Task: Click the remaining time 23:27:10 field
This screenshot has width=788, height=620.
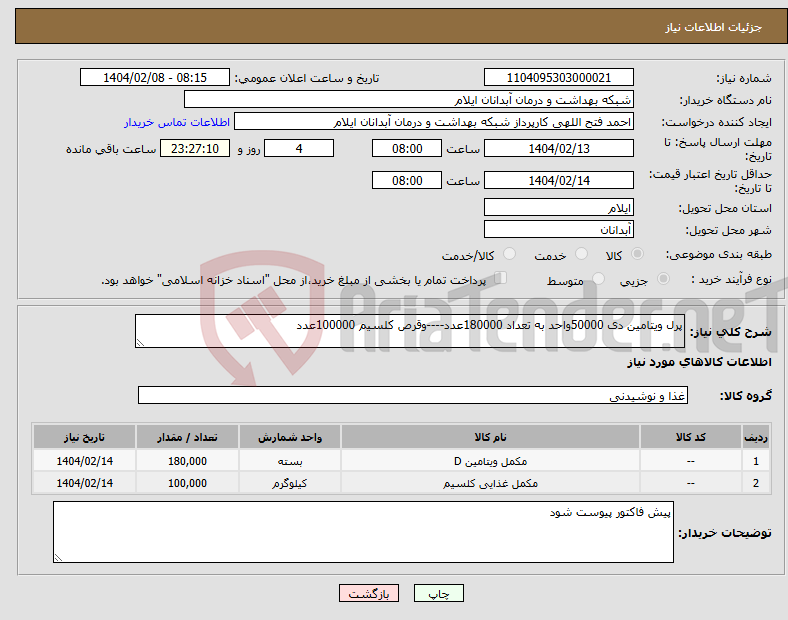Action: 195,148
